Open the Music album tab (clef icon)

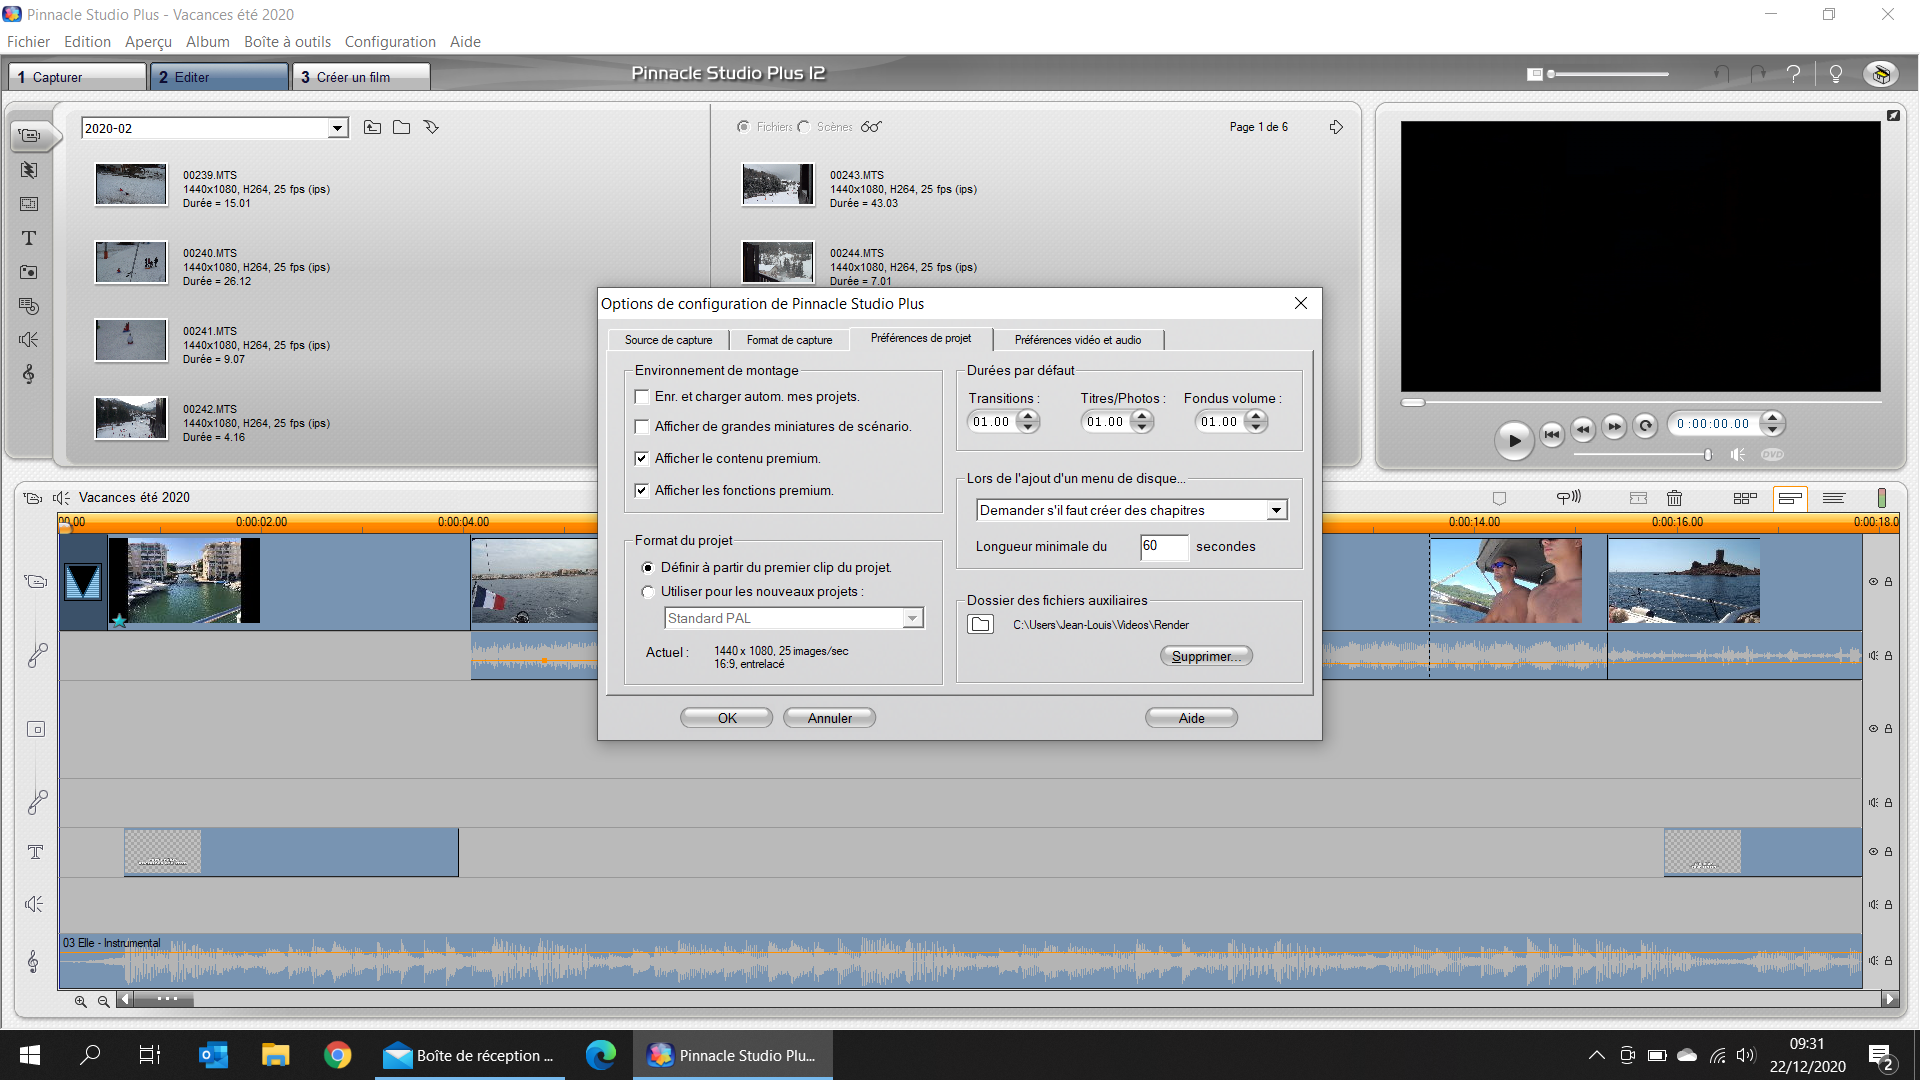point(29,374)
